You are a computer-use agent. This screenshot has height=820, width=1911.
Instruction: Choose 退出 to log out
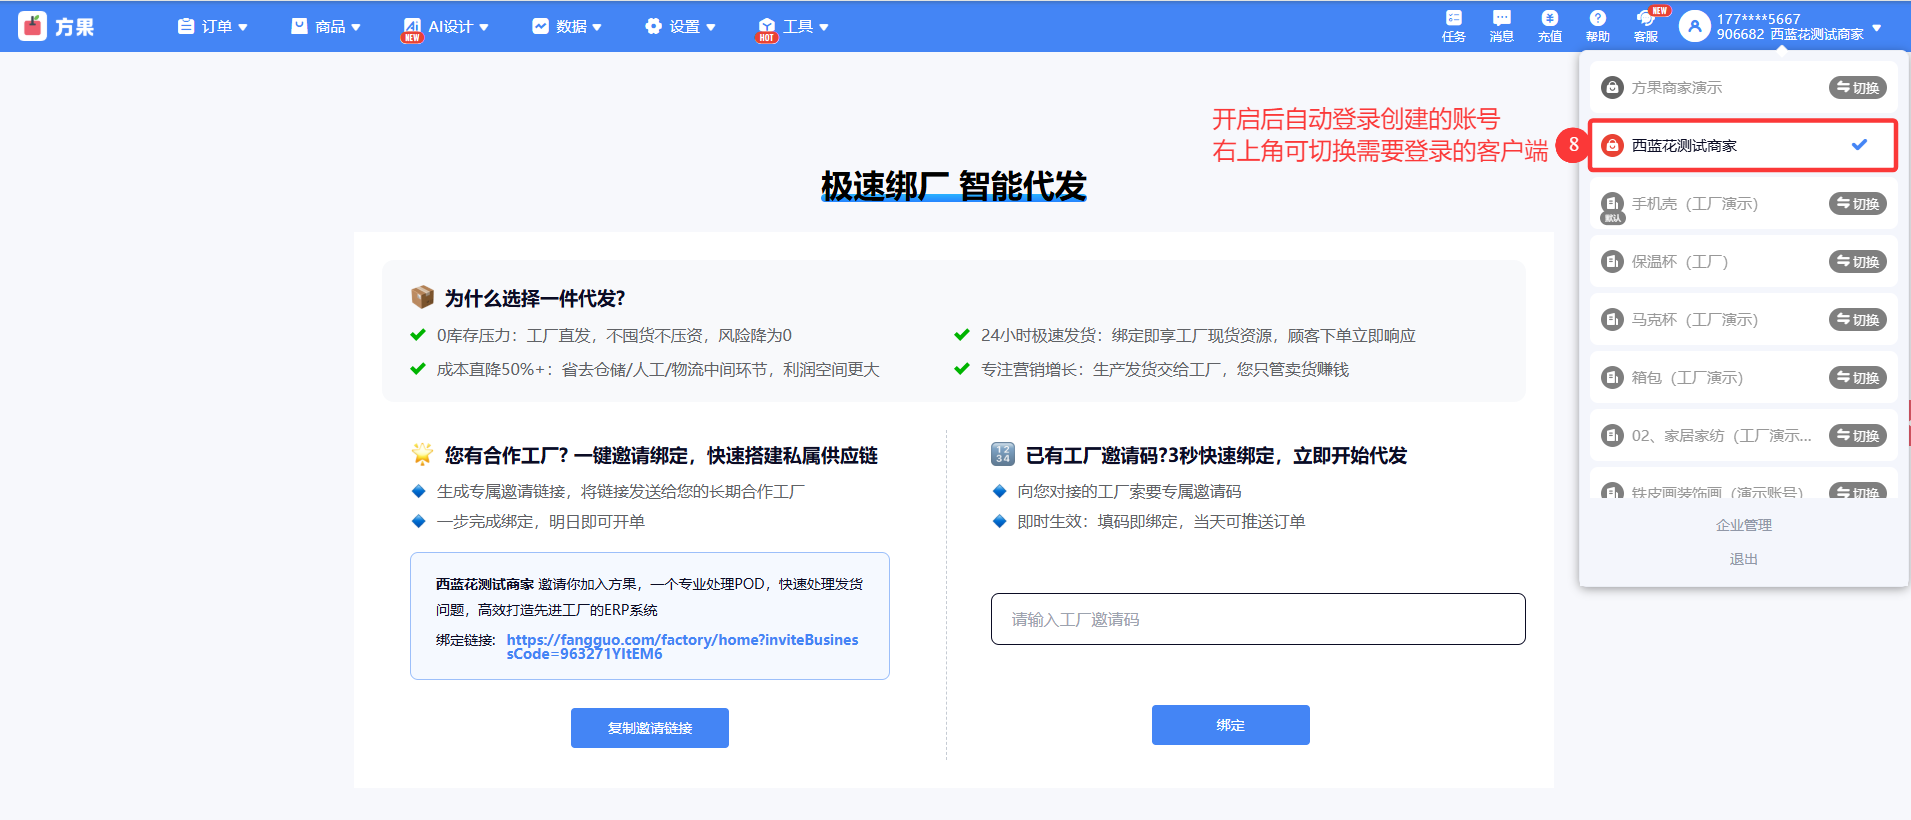pos(1743,559)
